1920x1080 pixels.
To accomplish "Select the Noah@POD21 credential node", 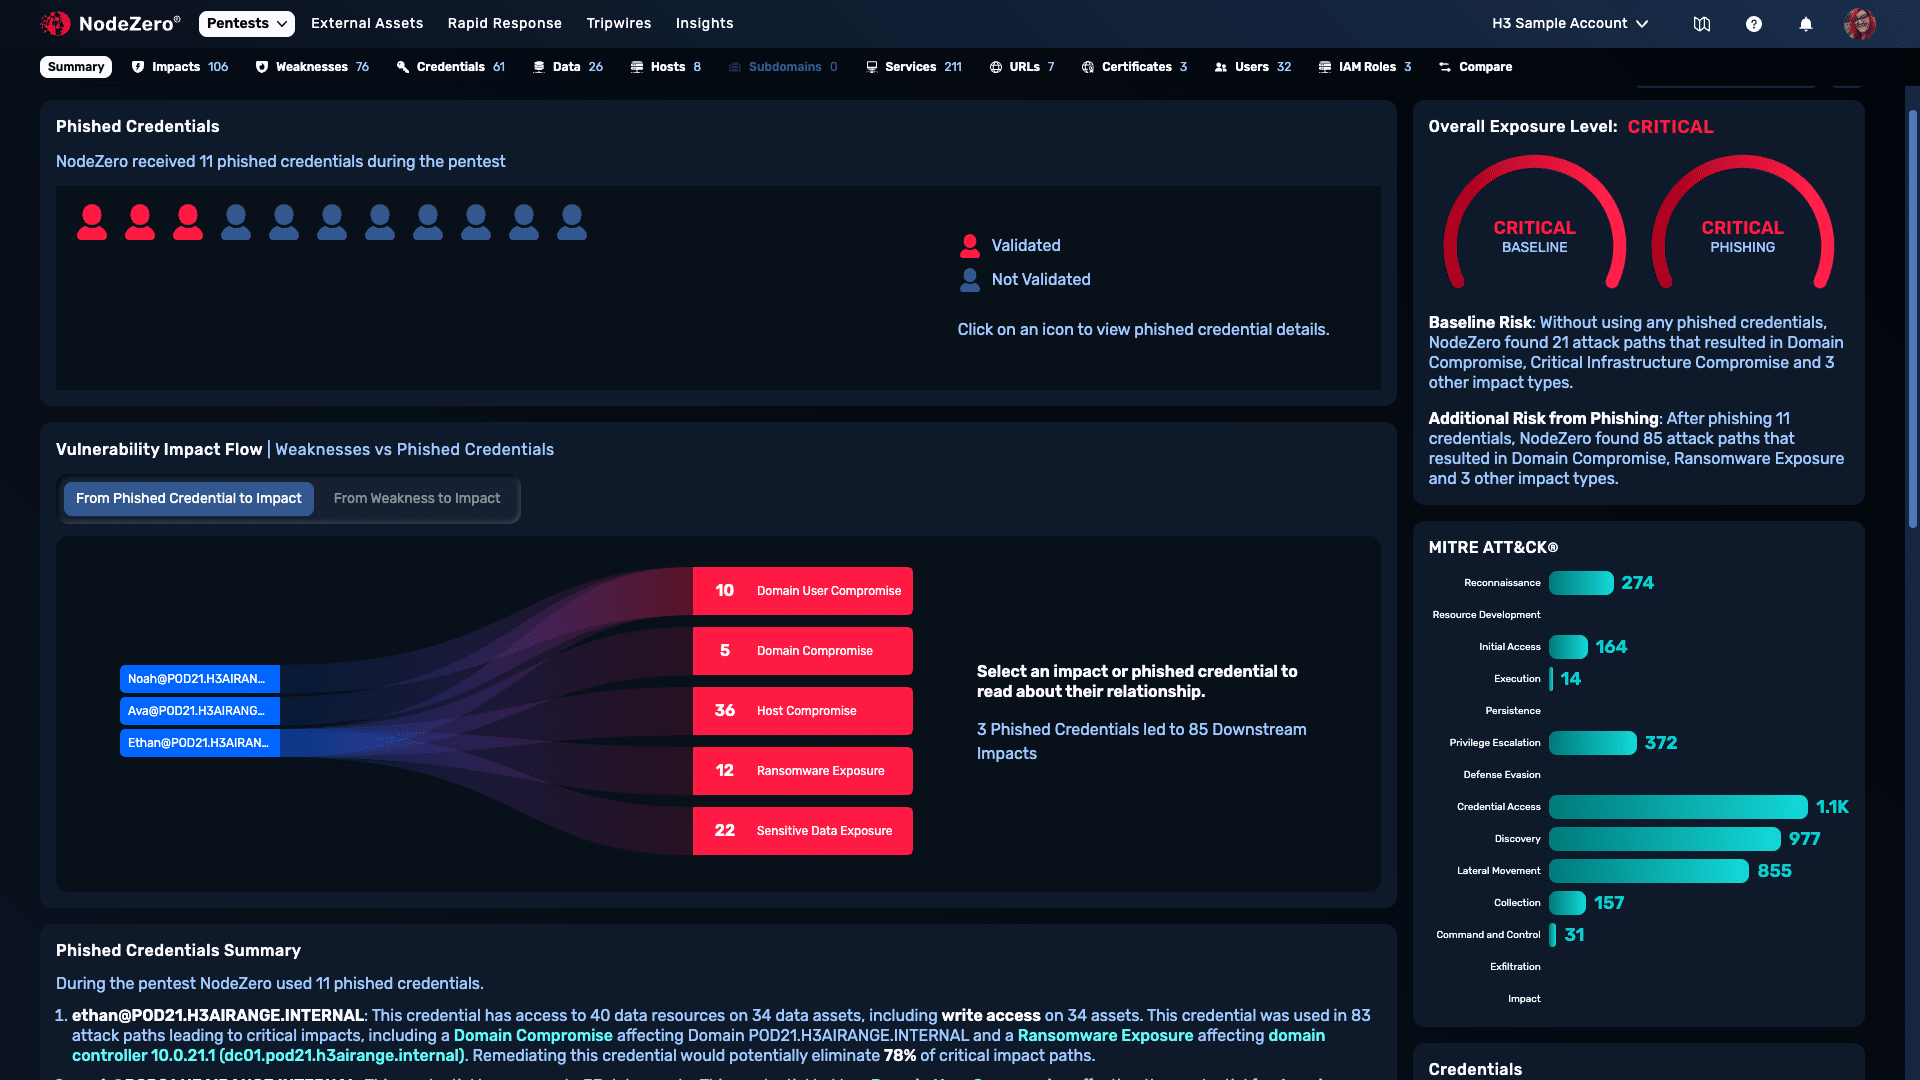I will point(200,679).
